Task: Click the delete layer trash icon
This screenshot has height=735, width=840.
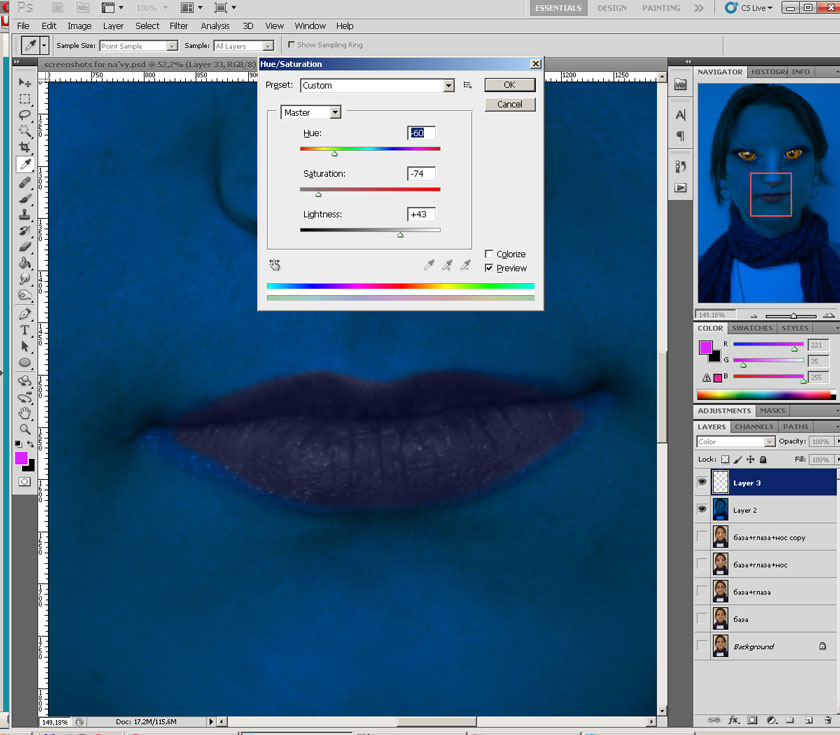Action: pyautogui.click(x=828, y=719)
